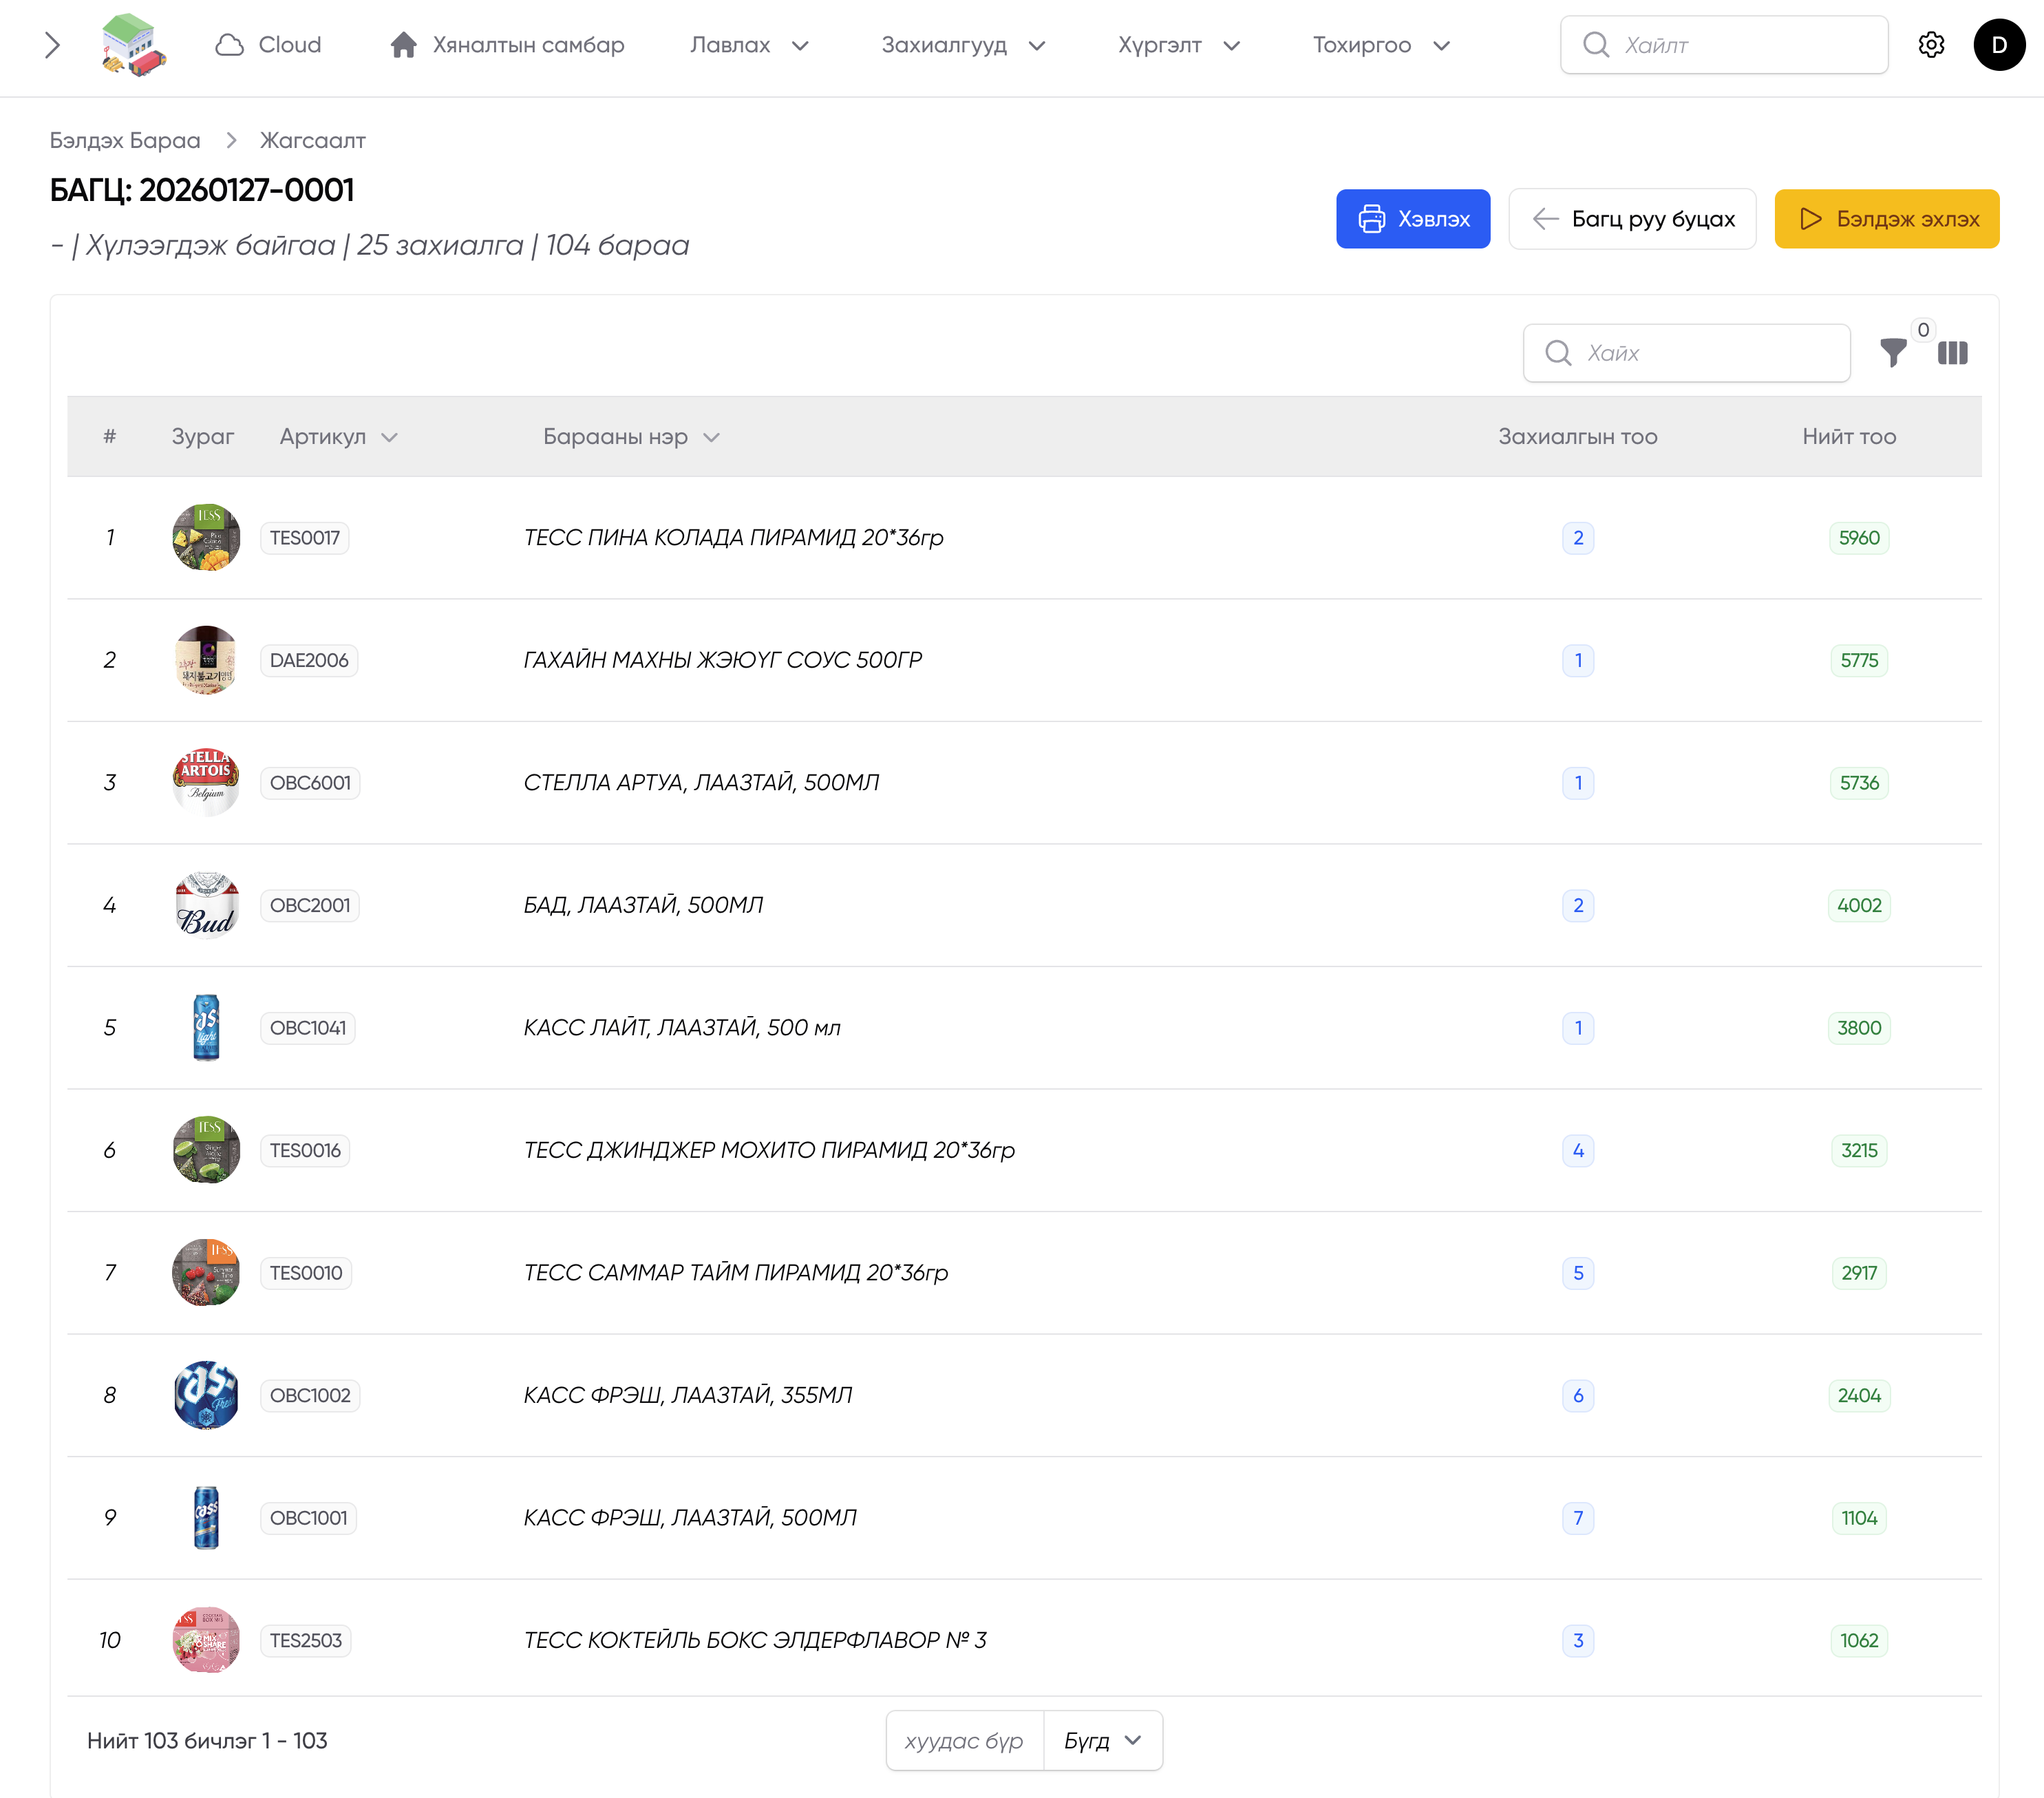Click the settings gear icon
This screenshot has height=1798, width=2044.
[1931, 45]
